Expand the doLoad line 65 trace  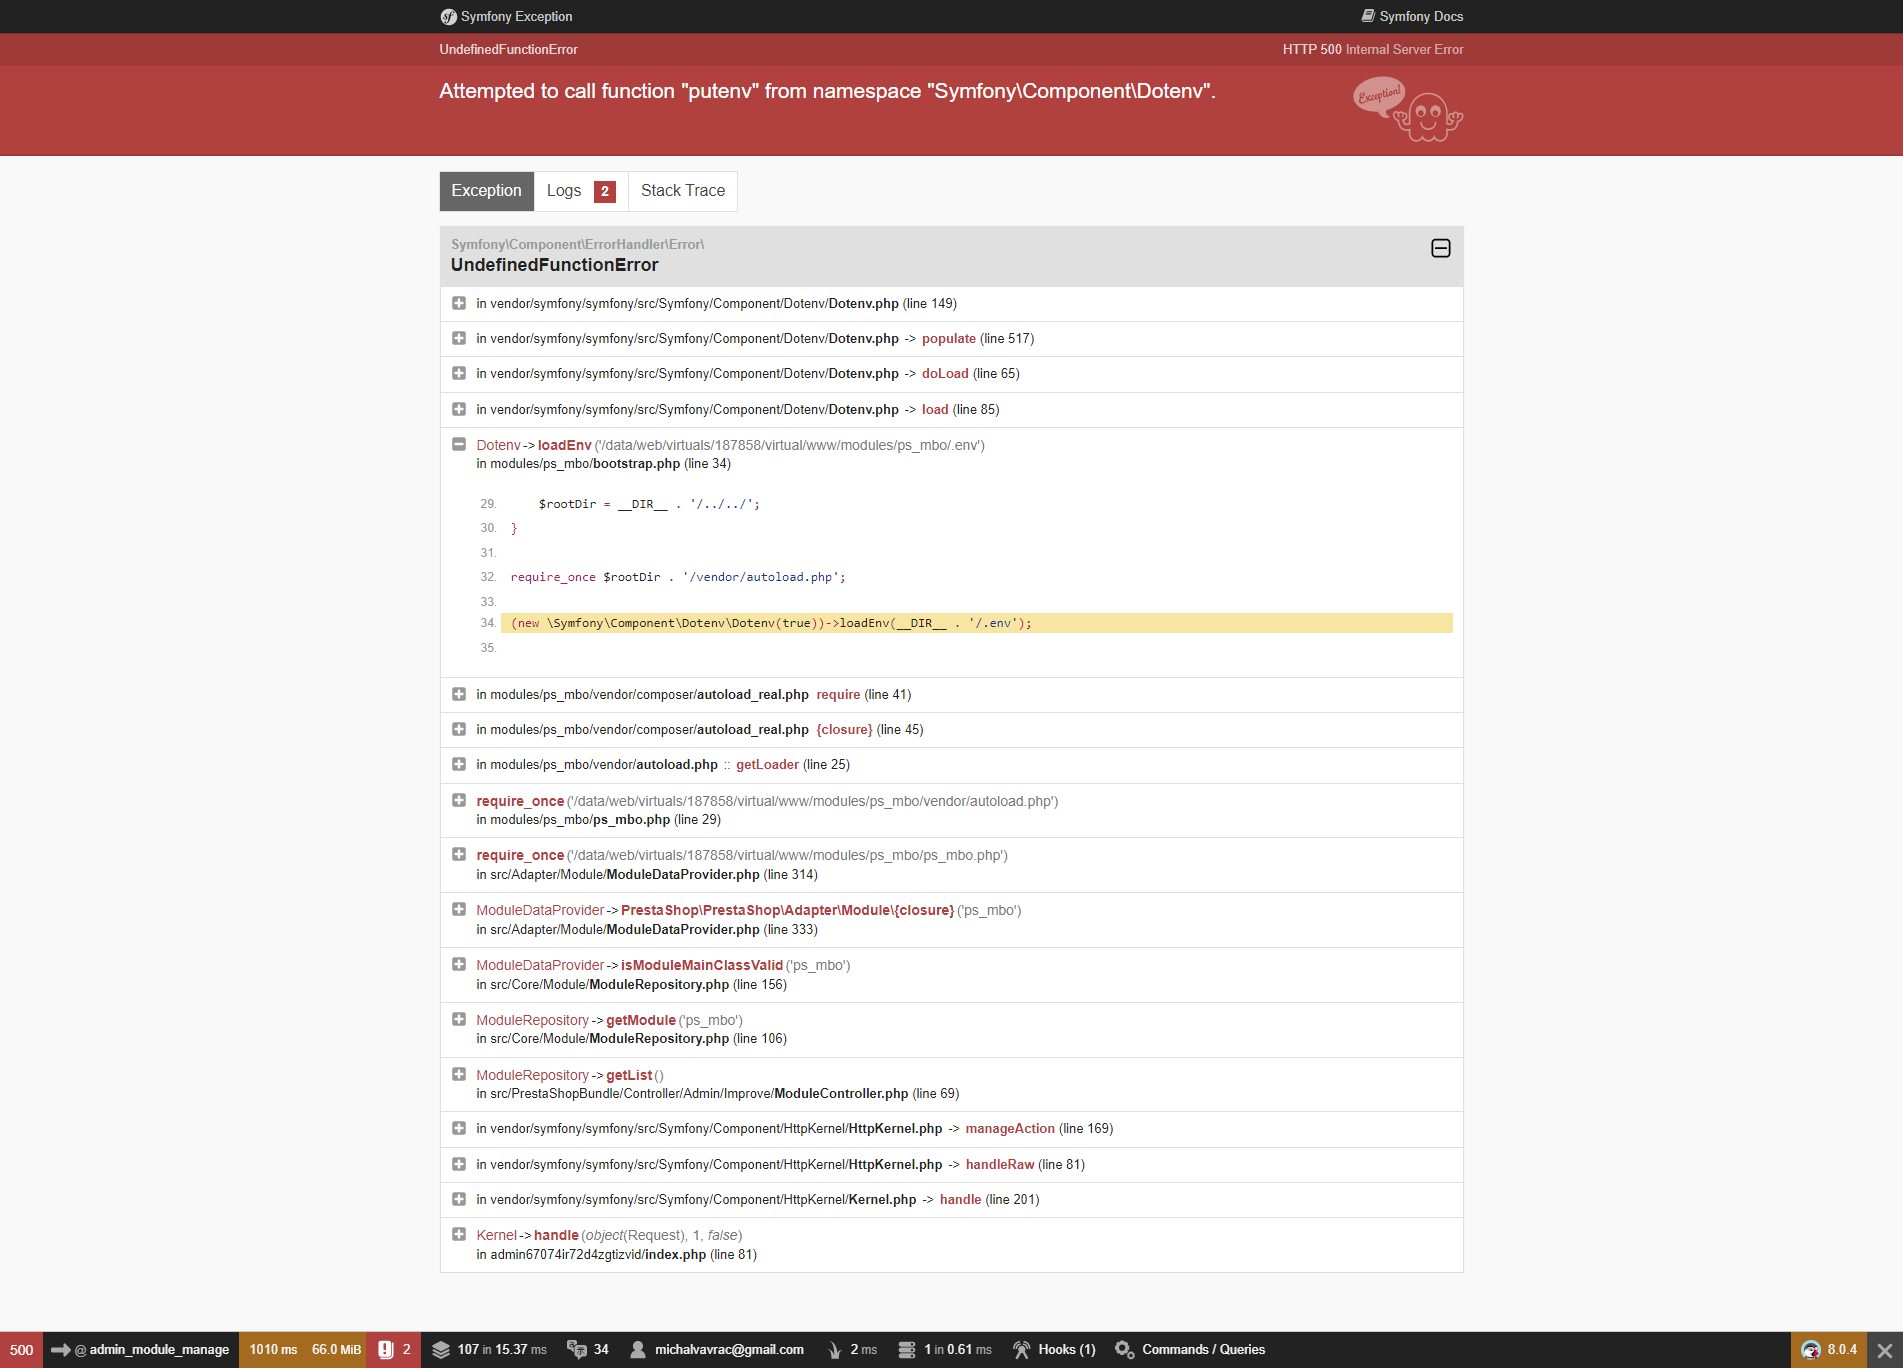459,373
